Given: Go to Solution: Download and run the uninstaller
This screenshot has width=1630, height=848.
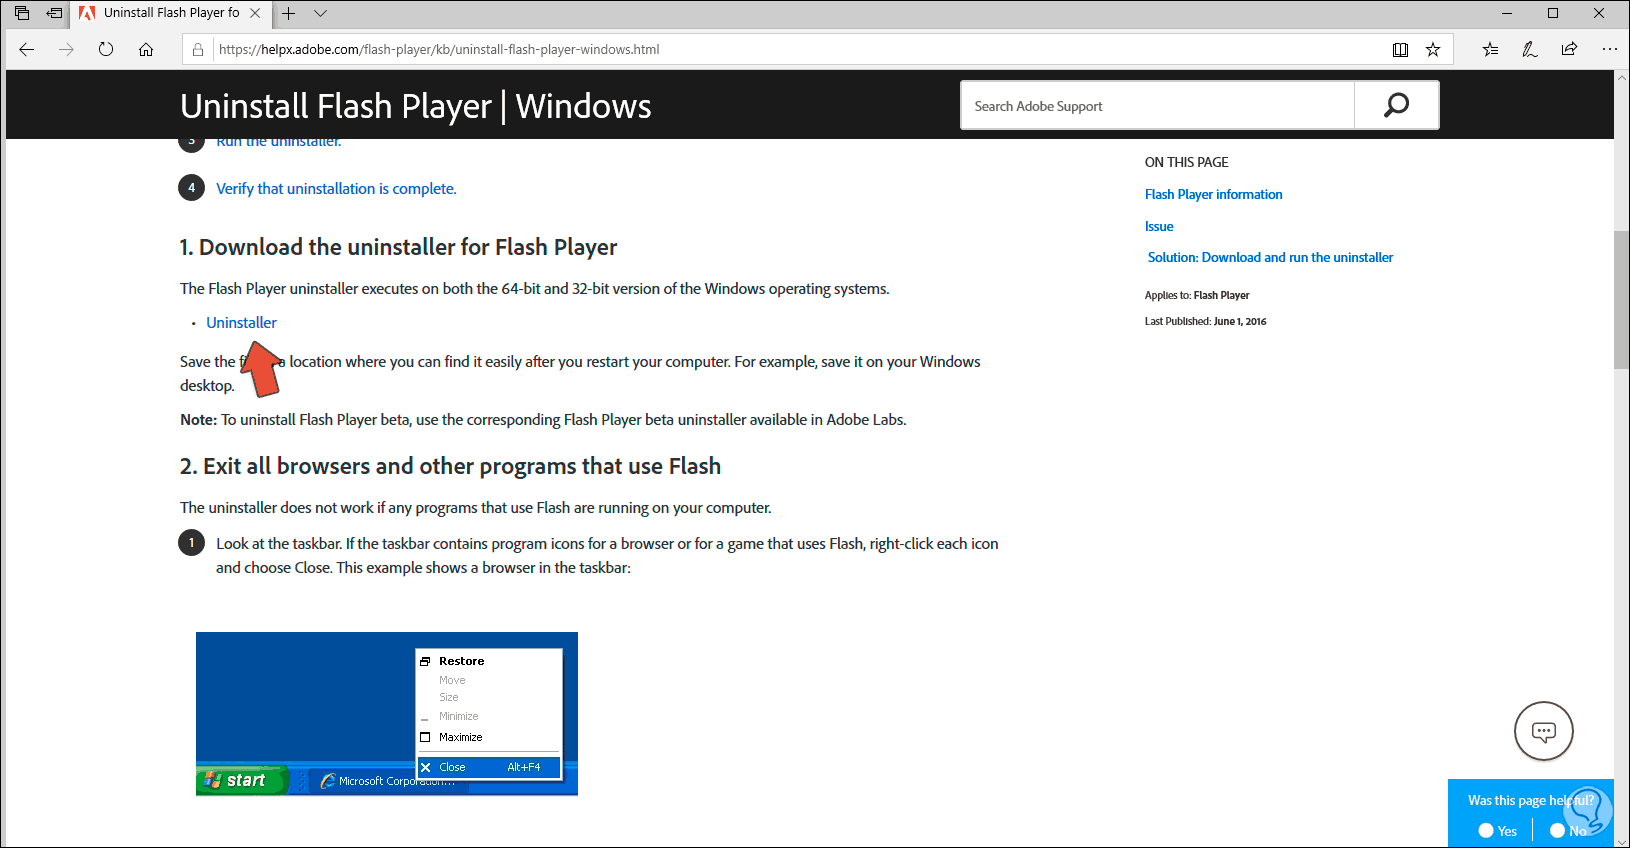Looking at the screenshot, I should [1270, 257].
